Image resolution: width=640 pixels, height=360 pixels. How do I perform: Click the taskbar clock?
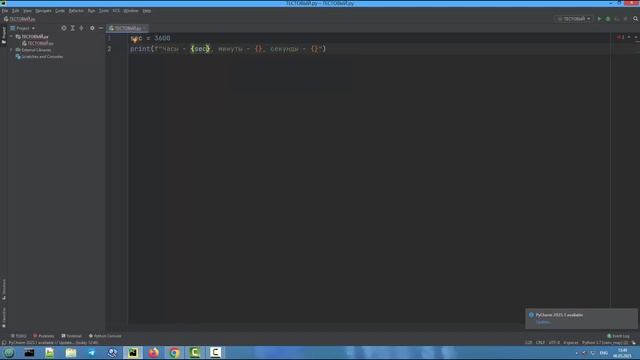pos(622,353)
